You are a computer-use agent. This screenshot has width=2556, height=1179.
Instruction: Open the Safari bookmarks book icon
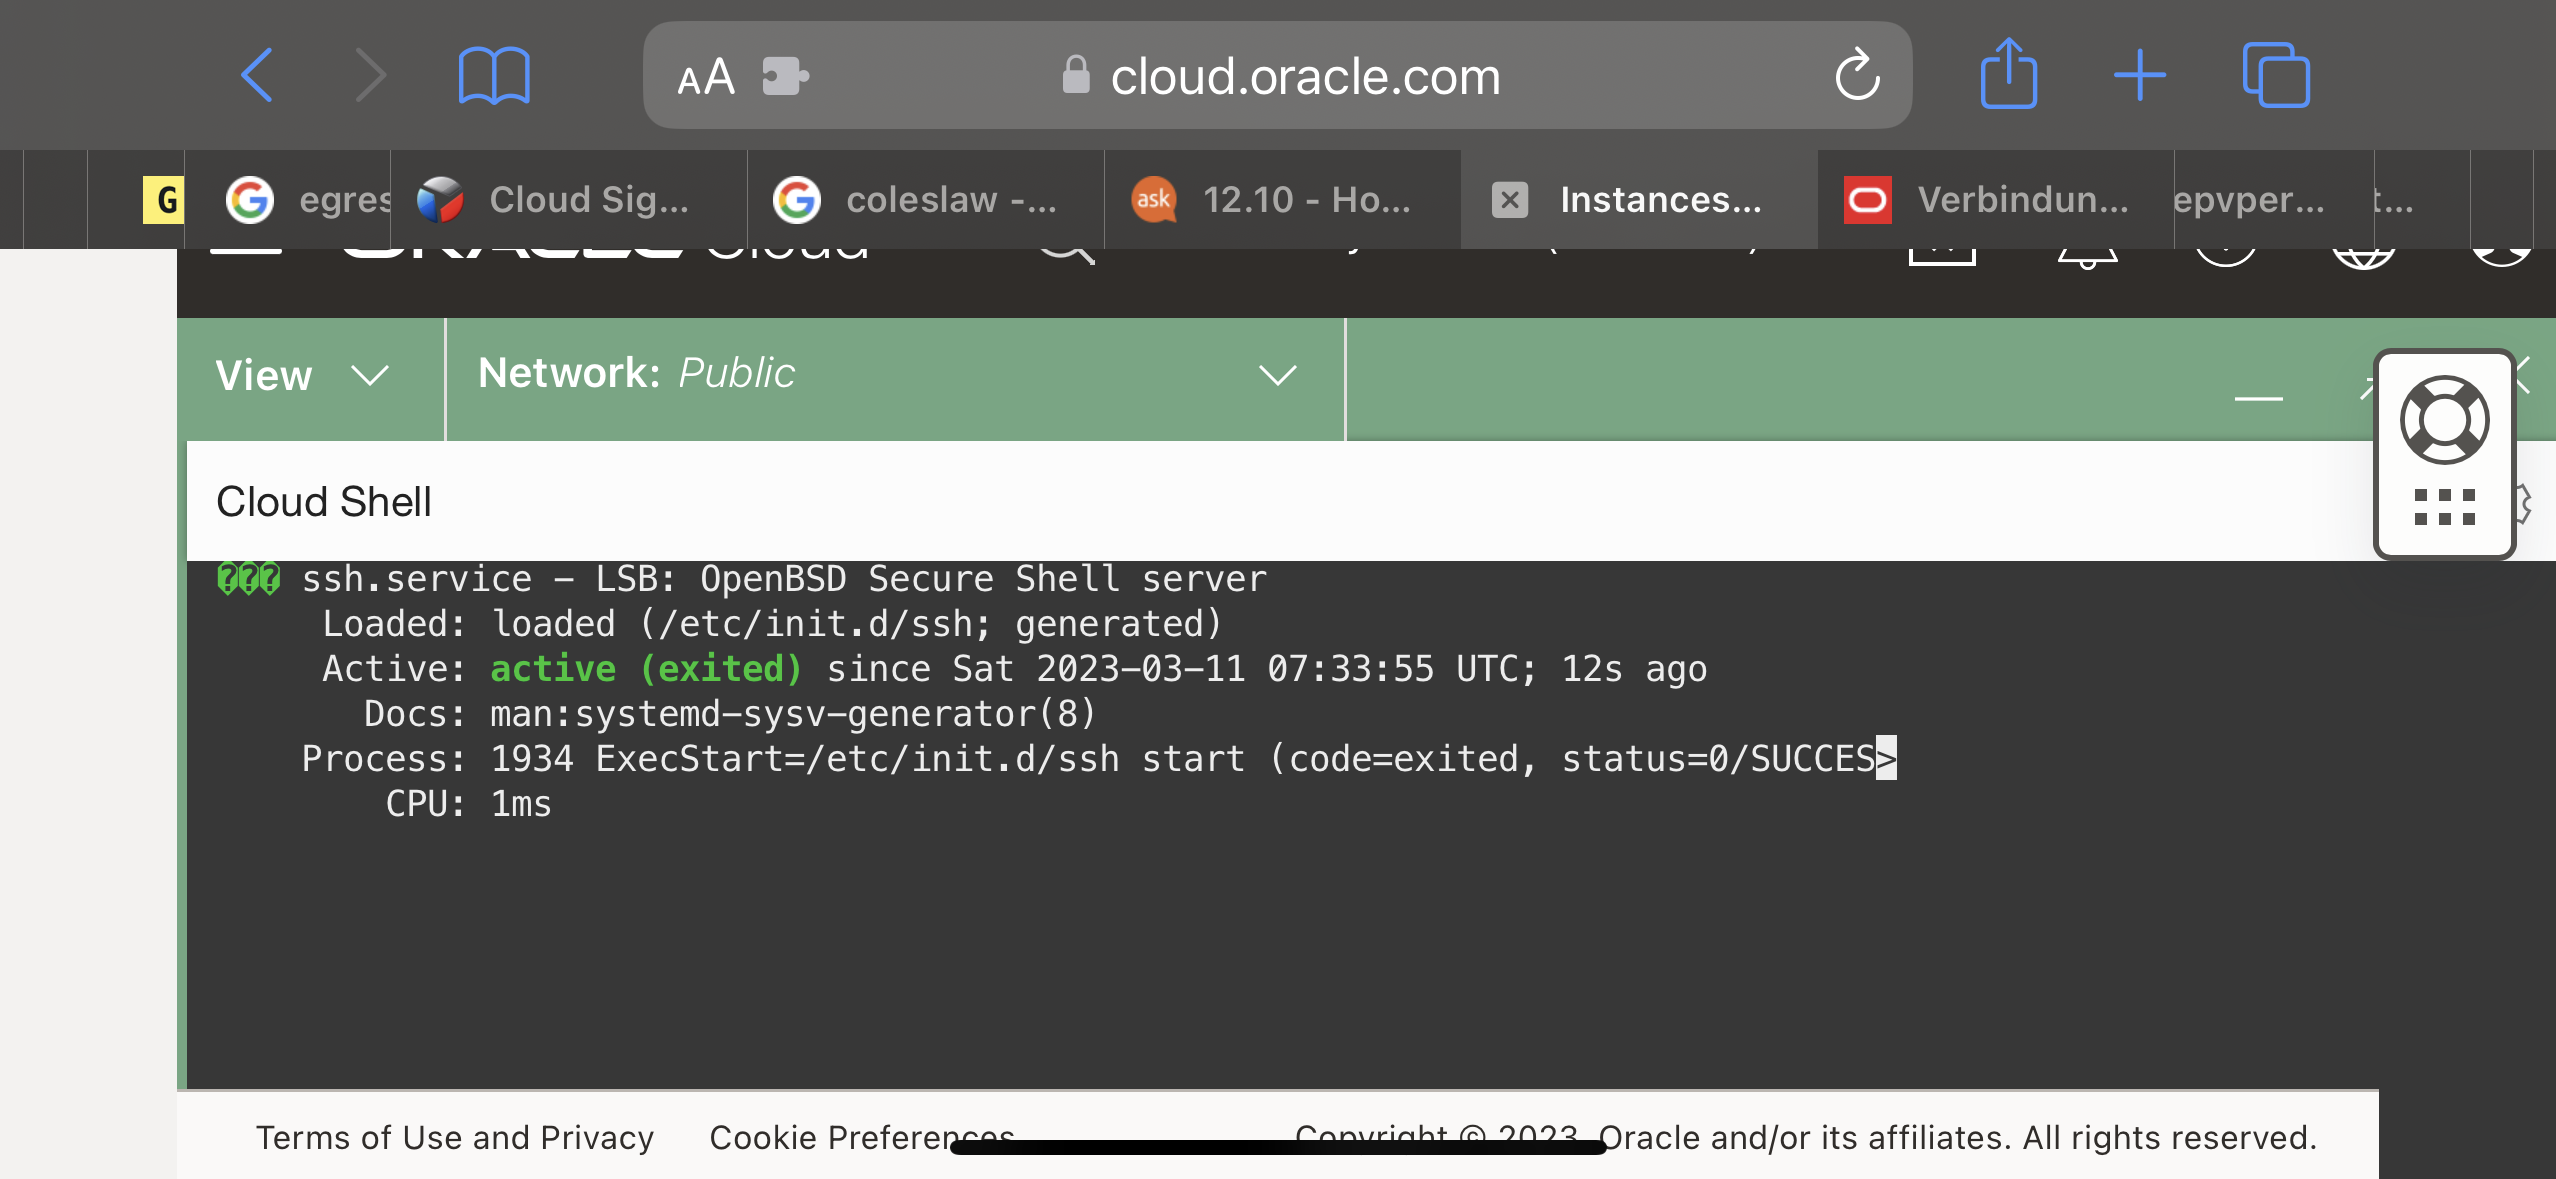(493, 75)
